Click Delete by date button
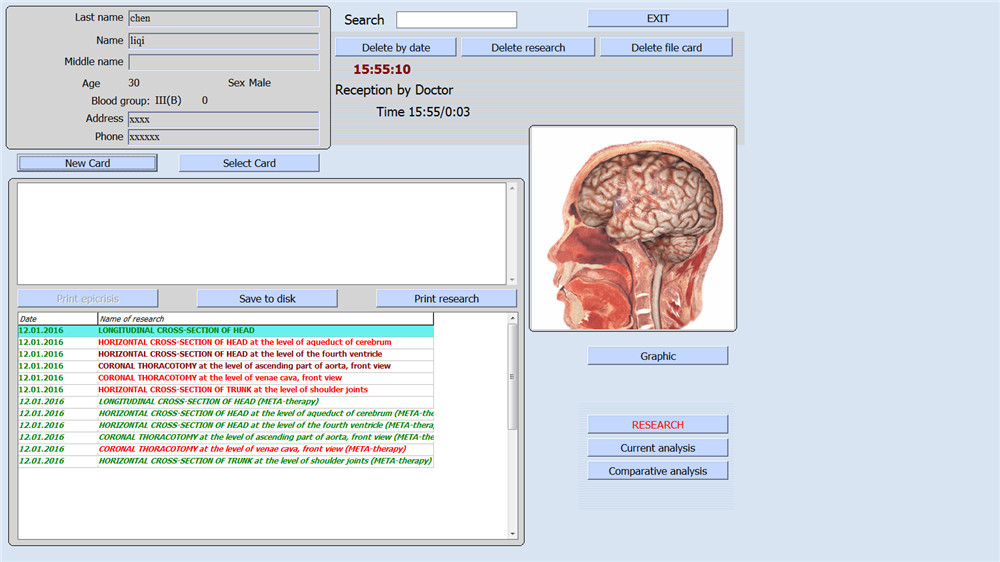The height and width of the screenshot is (562, 1000). tap(395, 47)
